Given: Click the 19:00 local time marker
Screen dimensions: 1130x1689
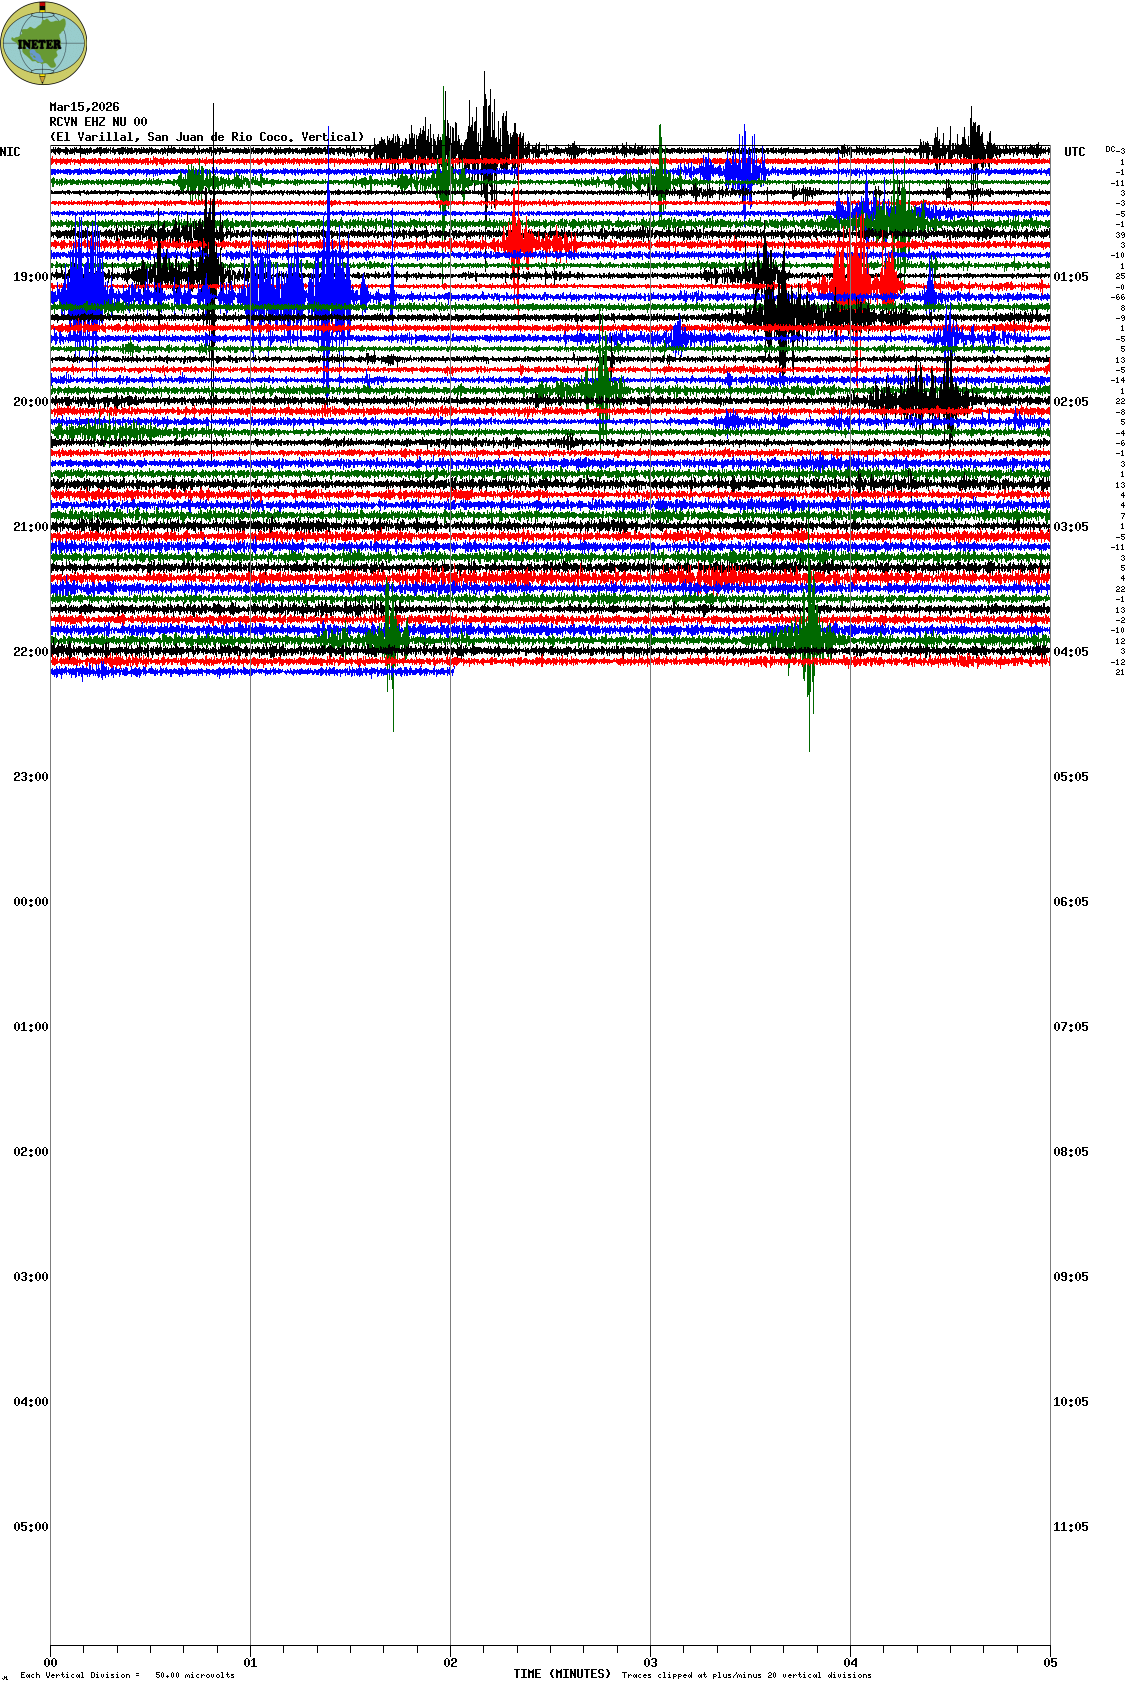Looking at the screenshot, I should [31, 277].
